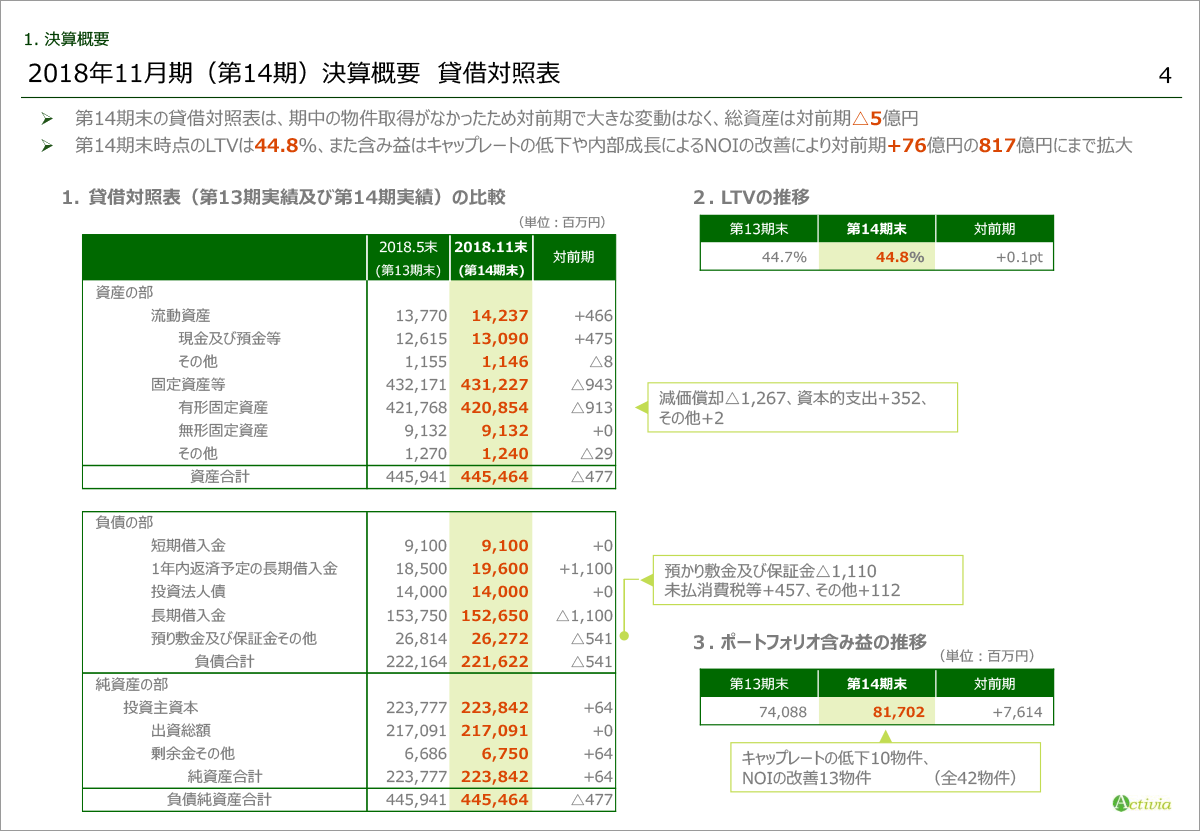Screen dimensions: 1200x831
Task: Click the green dot connector beside 預り敷金 row
Action: pos(623,635)
